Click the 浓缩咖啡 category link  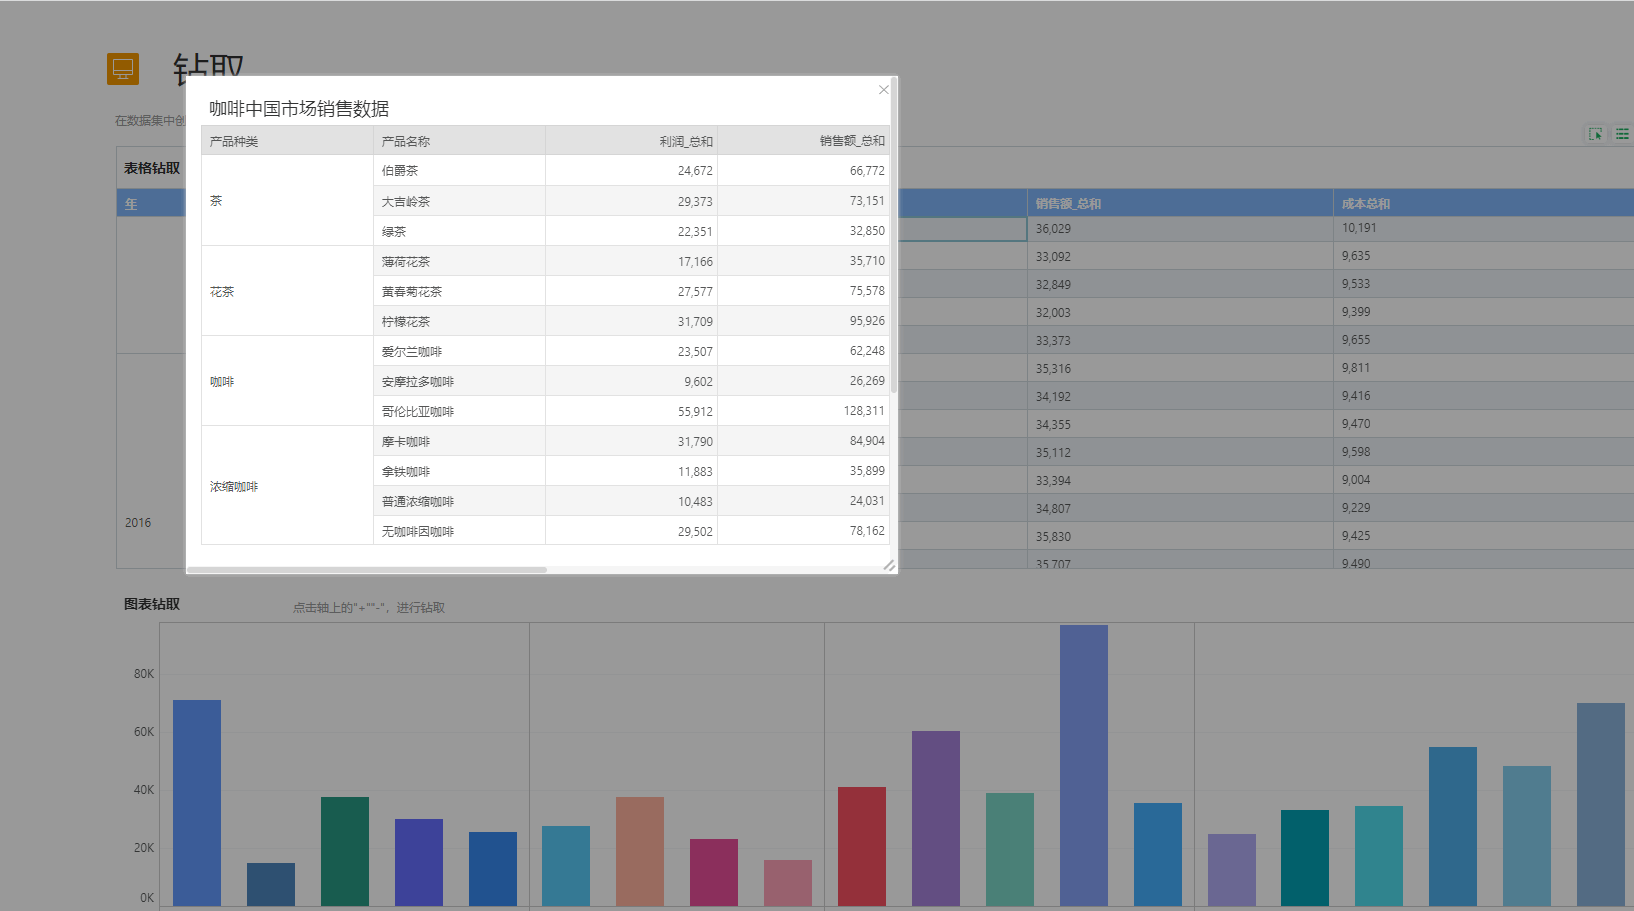(234, 487)
